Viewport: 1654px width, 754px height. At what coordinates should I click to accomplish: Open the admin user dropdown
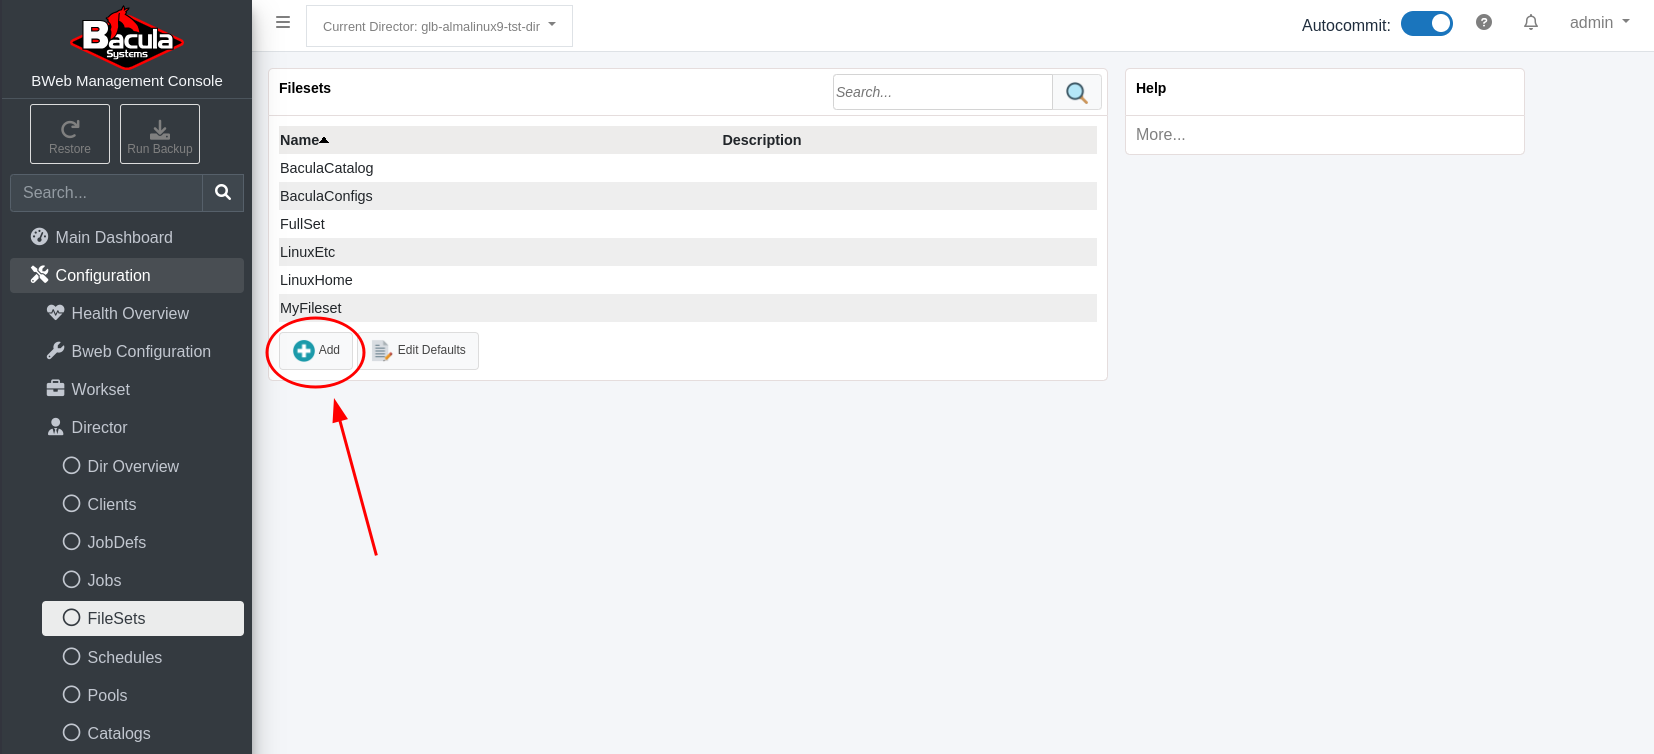[1599, 22]
